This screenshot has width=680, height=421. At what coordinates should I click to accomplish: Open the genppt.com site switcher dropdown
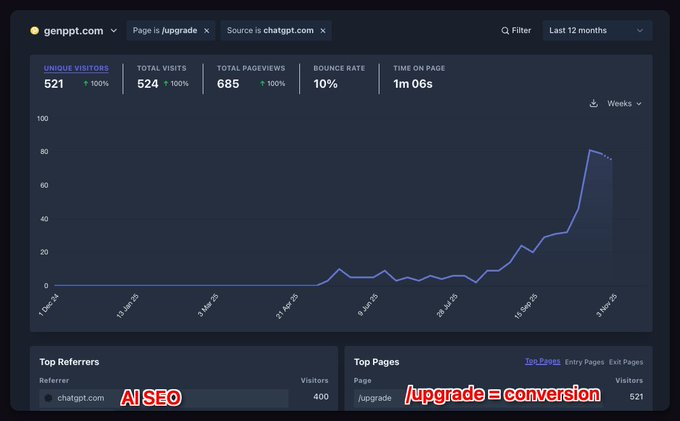[x=74, y=31]
